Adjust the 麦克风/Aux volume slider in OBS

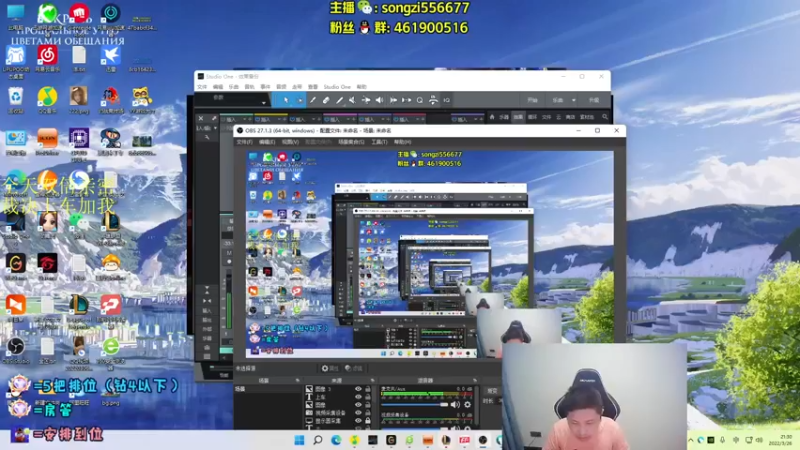coord(414,405)
